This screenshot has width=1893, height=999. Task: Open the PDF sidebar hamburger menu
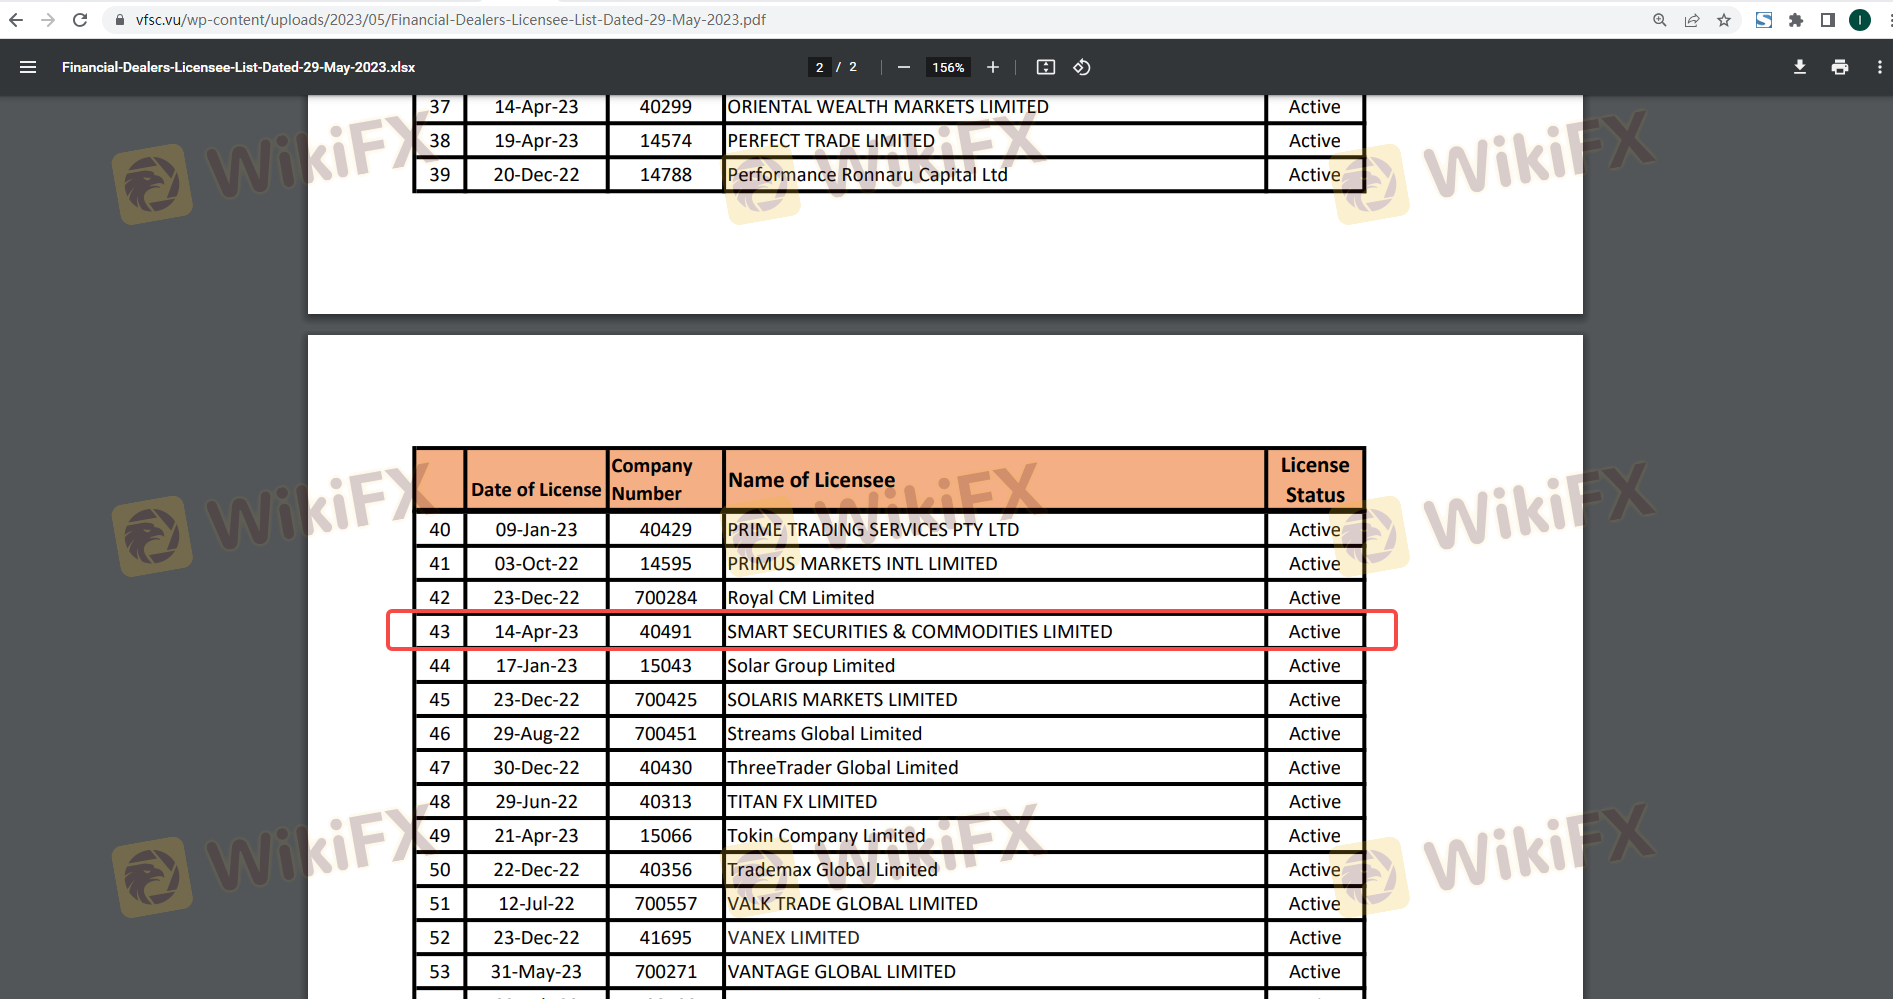(x=28, y=67)
